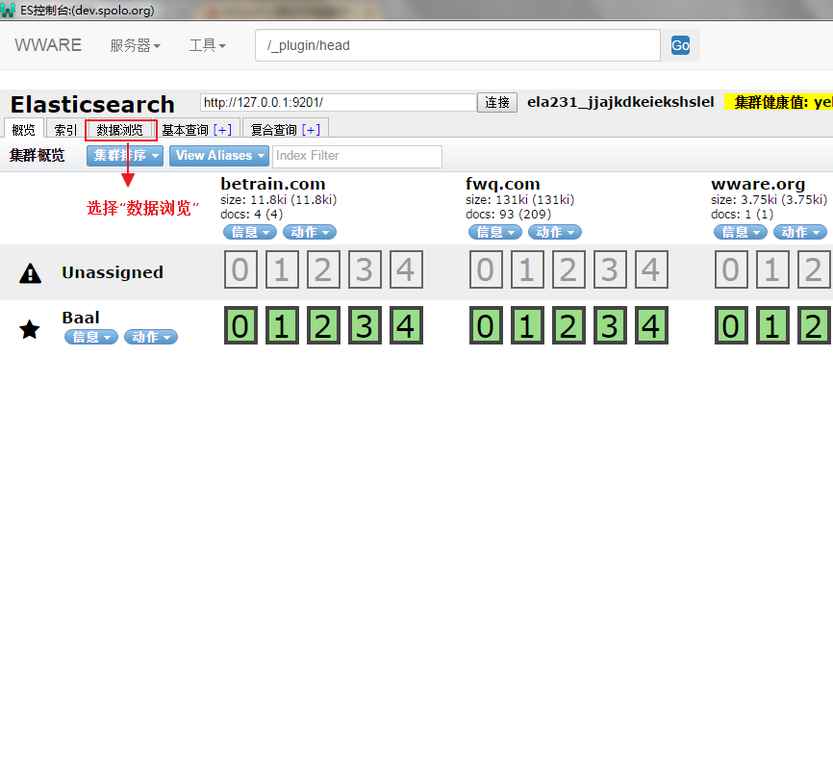The height and width of the screenshot is (766, 833).
Task: Expand the View Aliases dropdown
Action: [219, 156]
